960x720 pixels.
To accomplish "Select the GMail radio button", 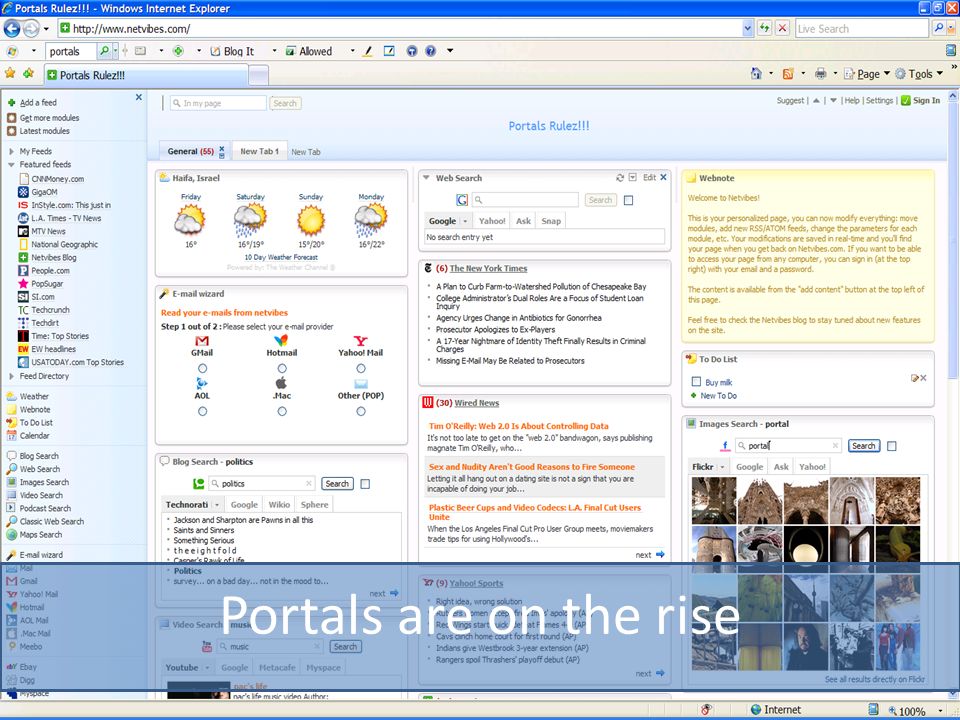I will 202,369.
